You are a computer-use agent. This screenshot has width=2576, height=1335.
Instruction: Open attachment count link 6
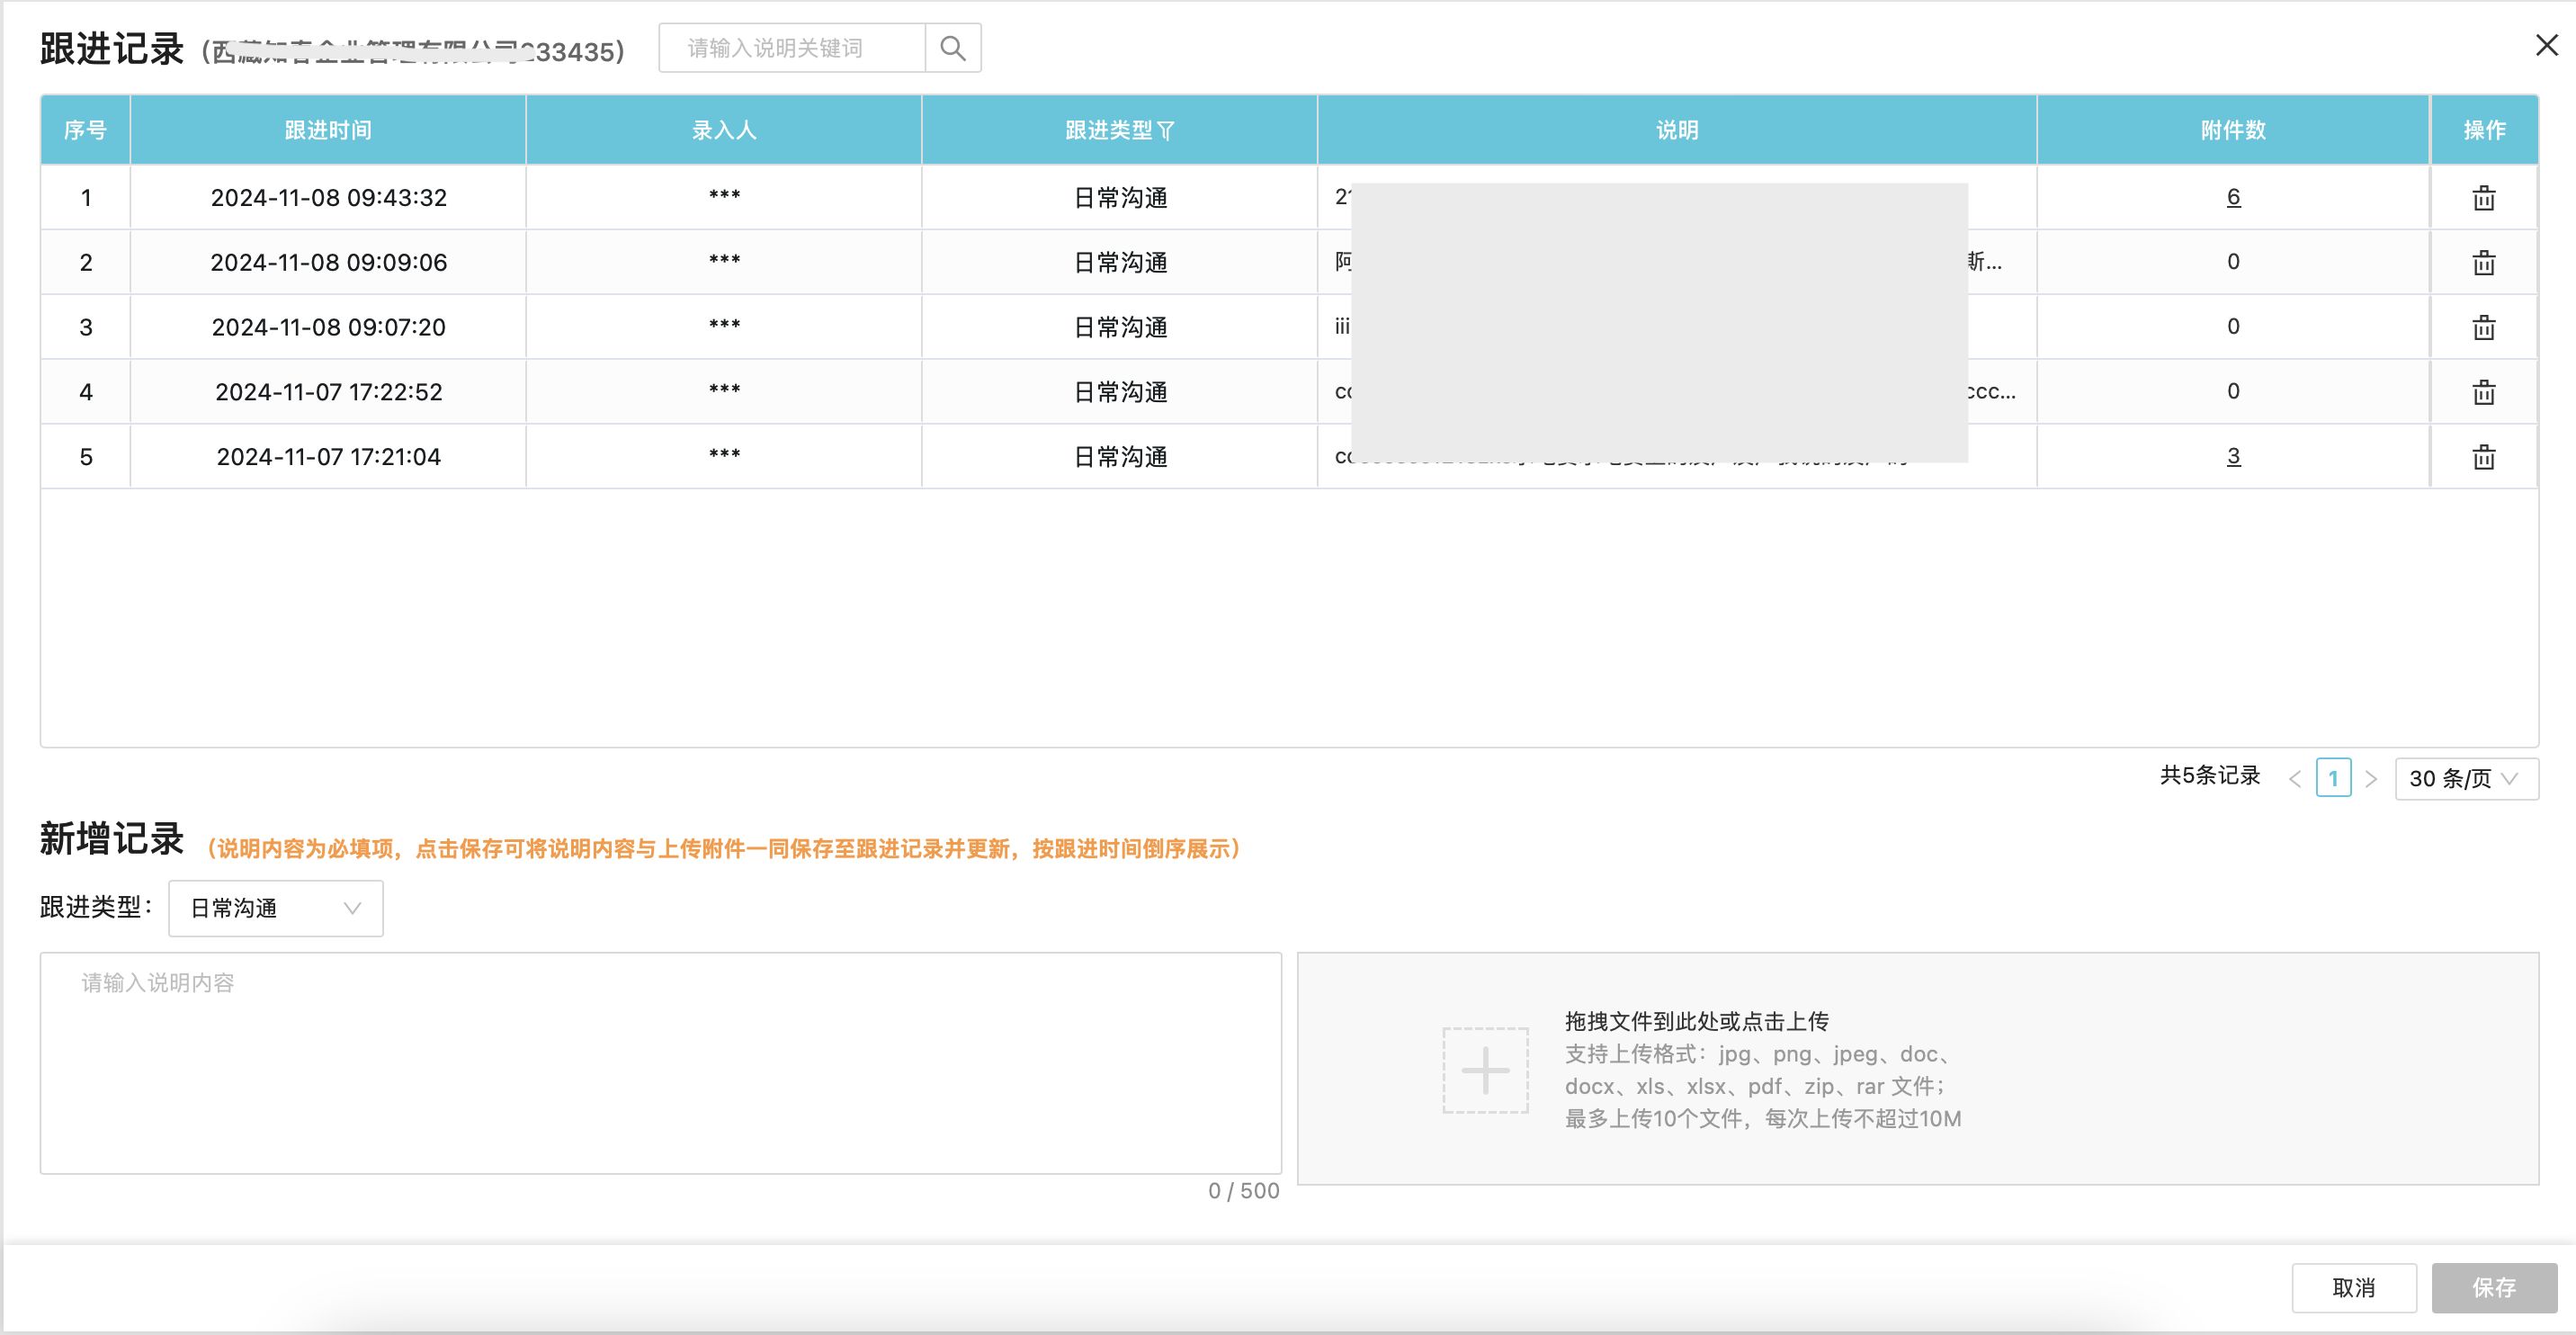[x=2233, y=197]
